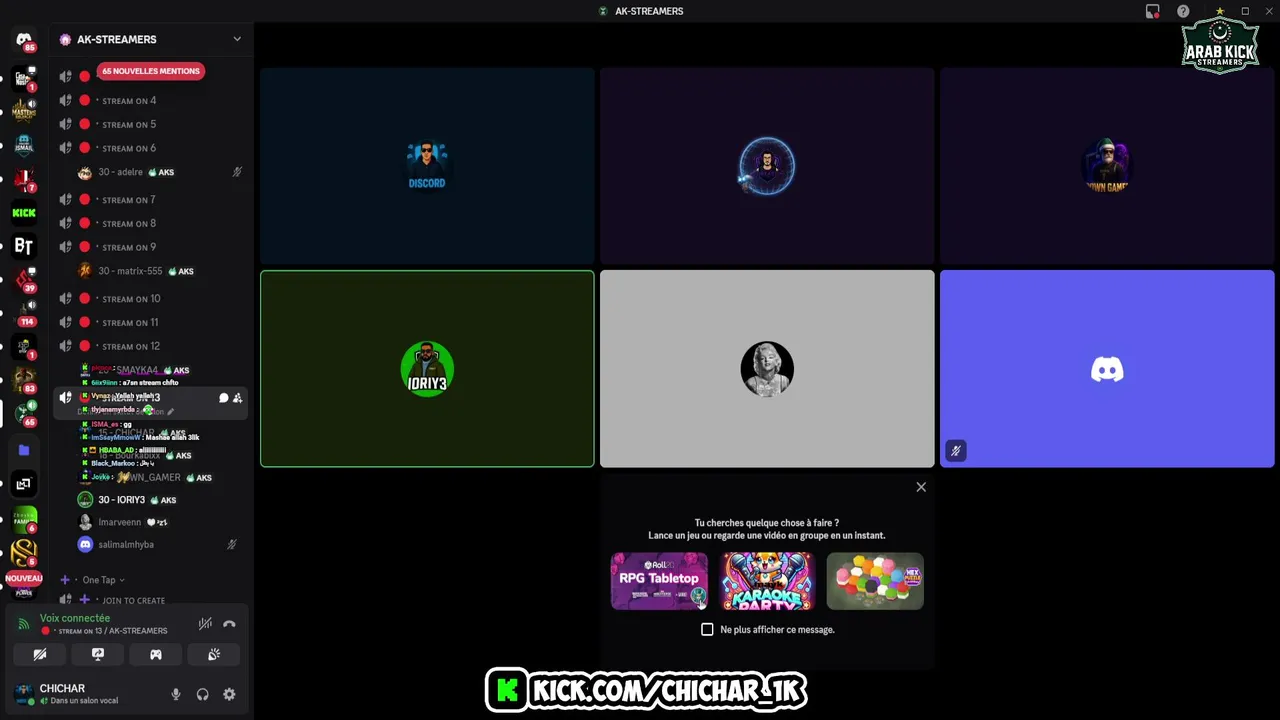Open the server icon with badge 83
The width and height of the screenshot is (1280, 720).
point(24,381)
